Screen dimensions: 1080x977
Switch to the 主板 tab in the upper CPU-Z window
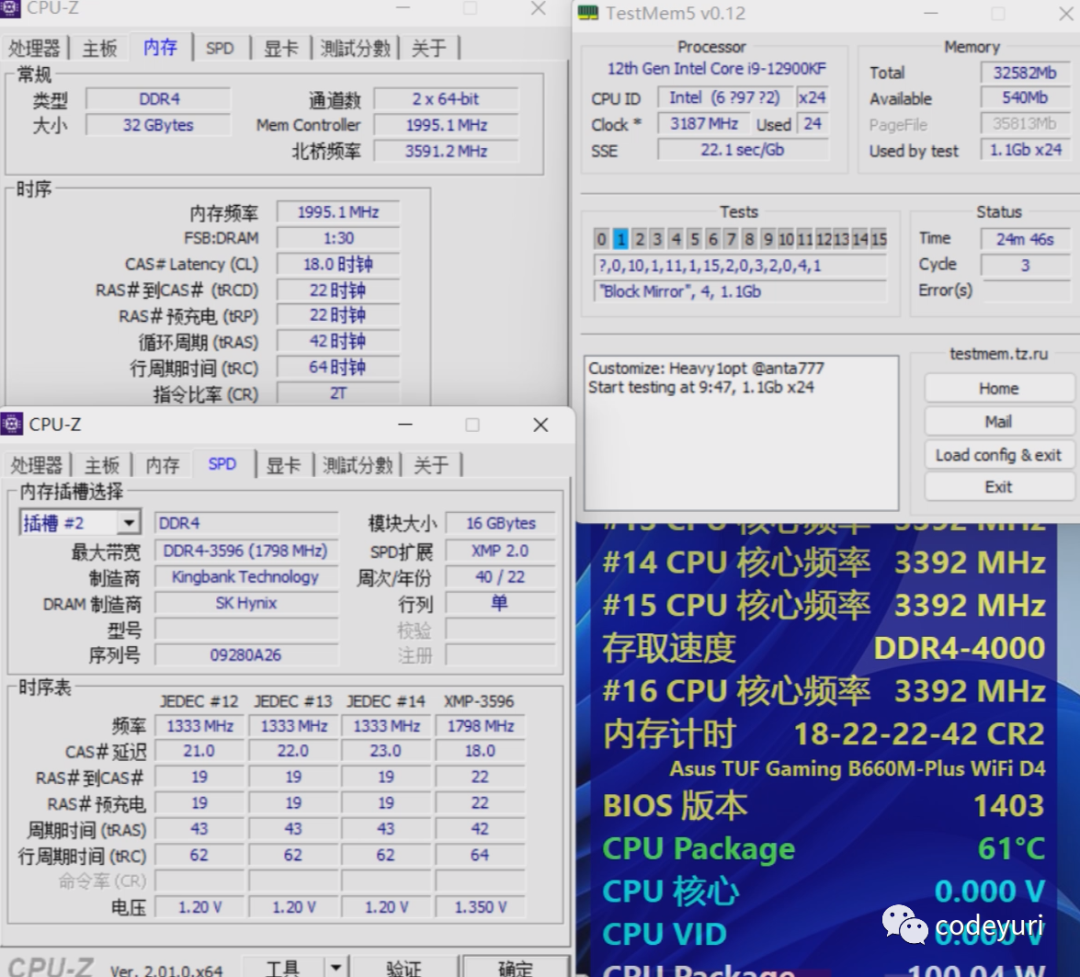100,48
